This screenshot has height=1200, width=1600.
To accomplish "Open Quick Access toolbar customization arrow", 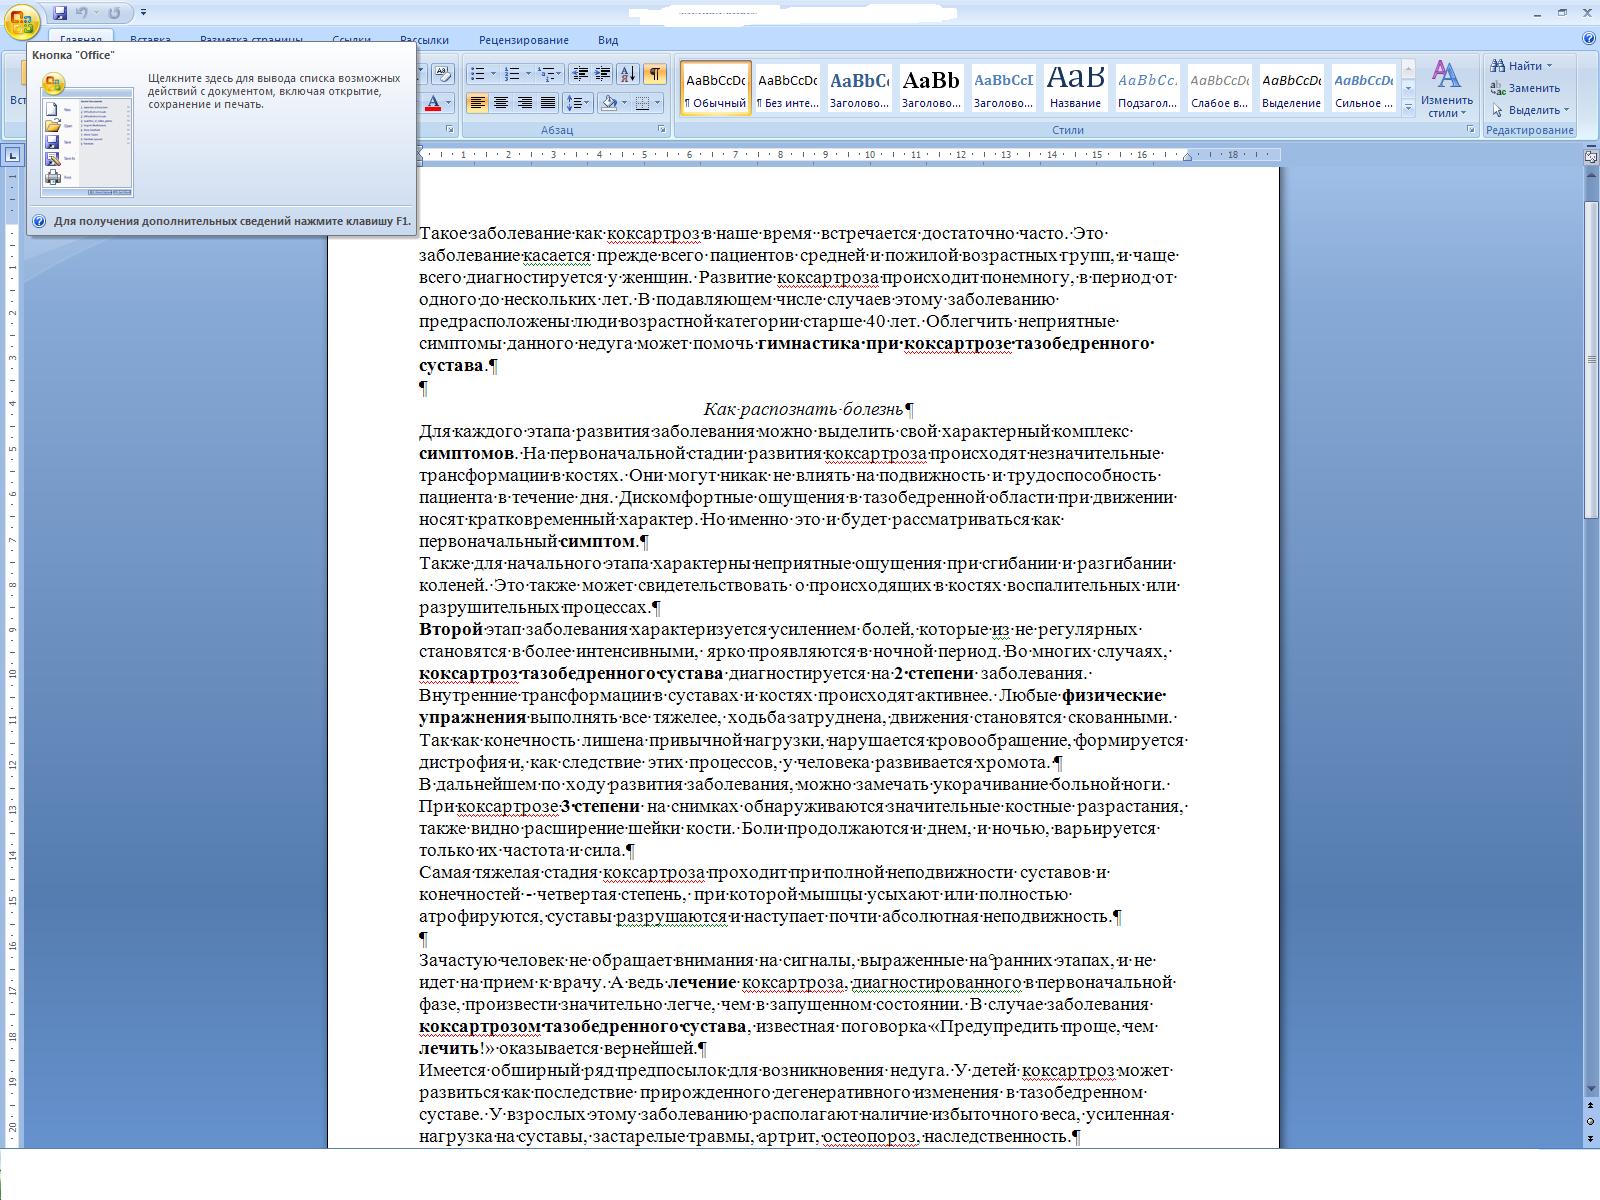I will (143, 13).
